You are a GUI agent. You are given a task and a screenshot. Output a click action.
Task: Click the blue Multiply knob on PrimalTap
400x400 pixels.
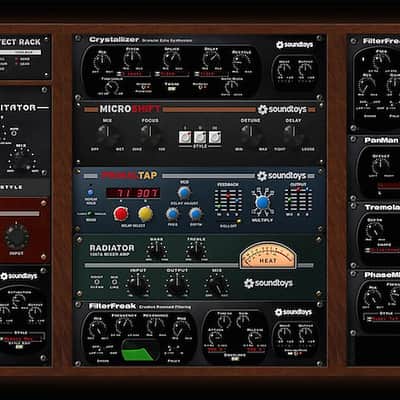pos(263,202)
